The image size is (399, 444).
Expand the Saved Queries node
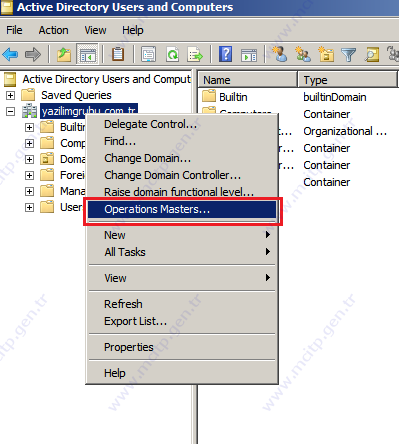click(10, 95)
